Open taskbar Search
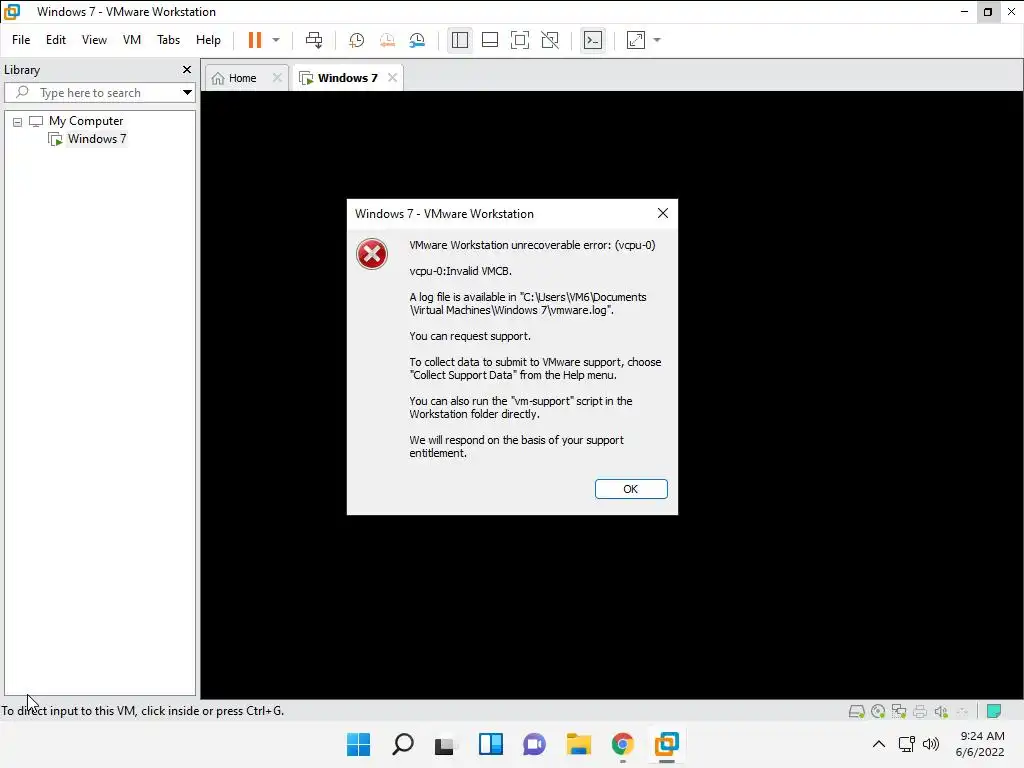This screenshot has width=1024, height=768. point(403,744)
